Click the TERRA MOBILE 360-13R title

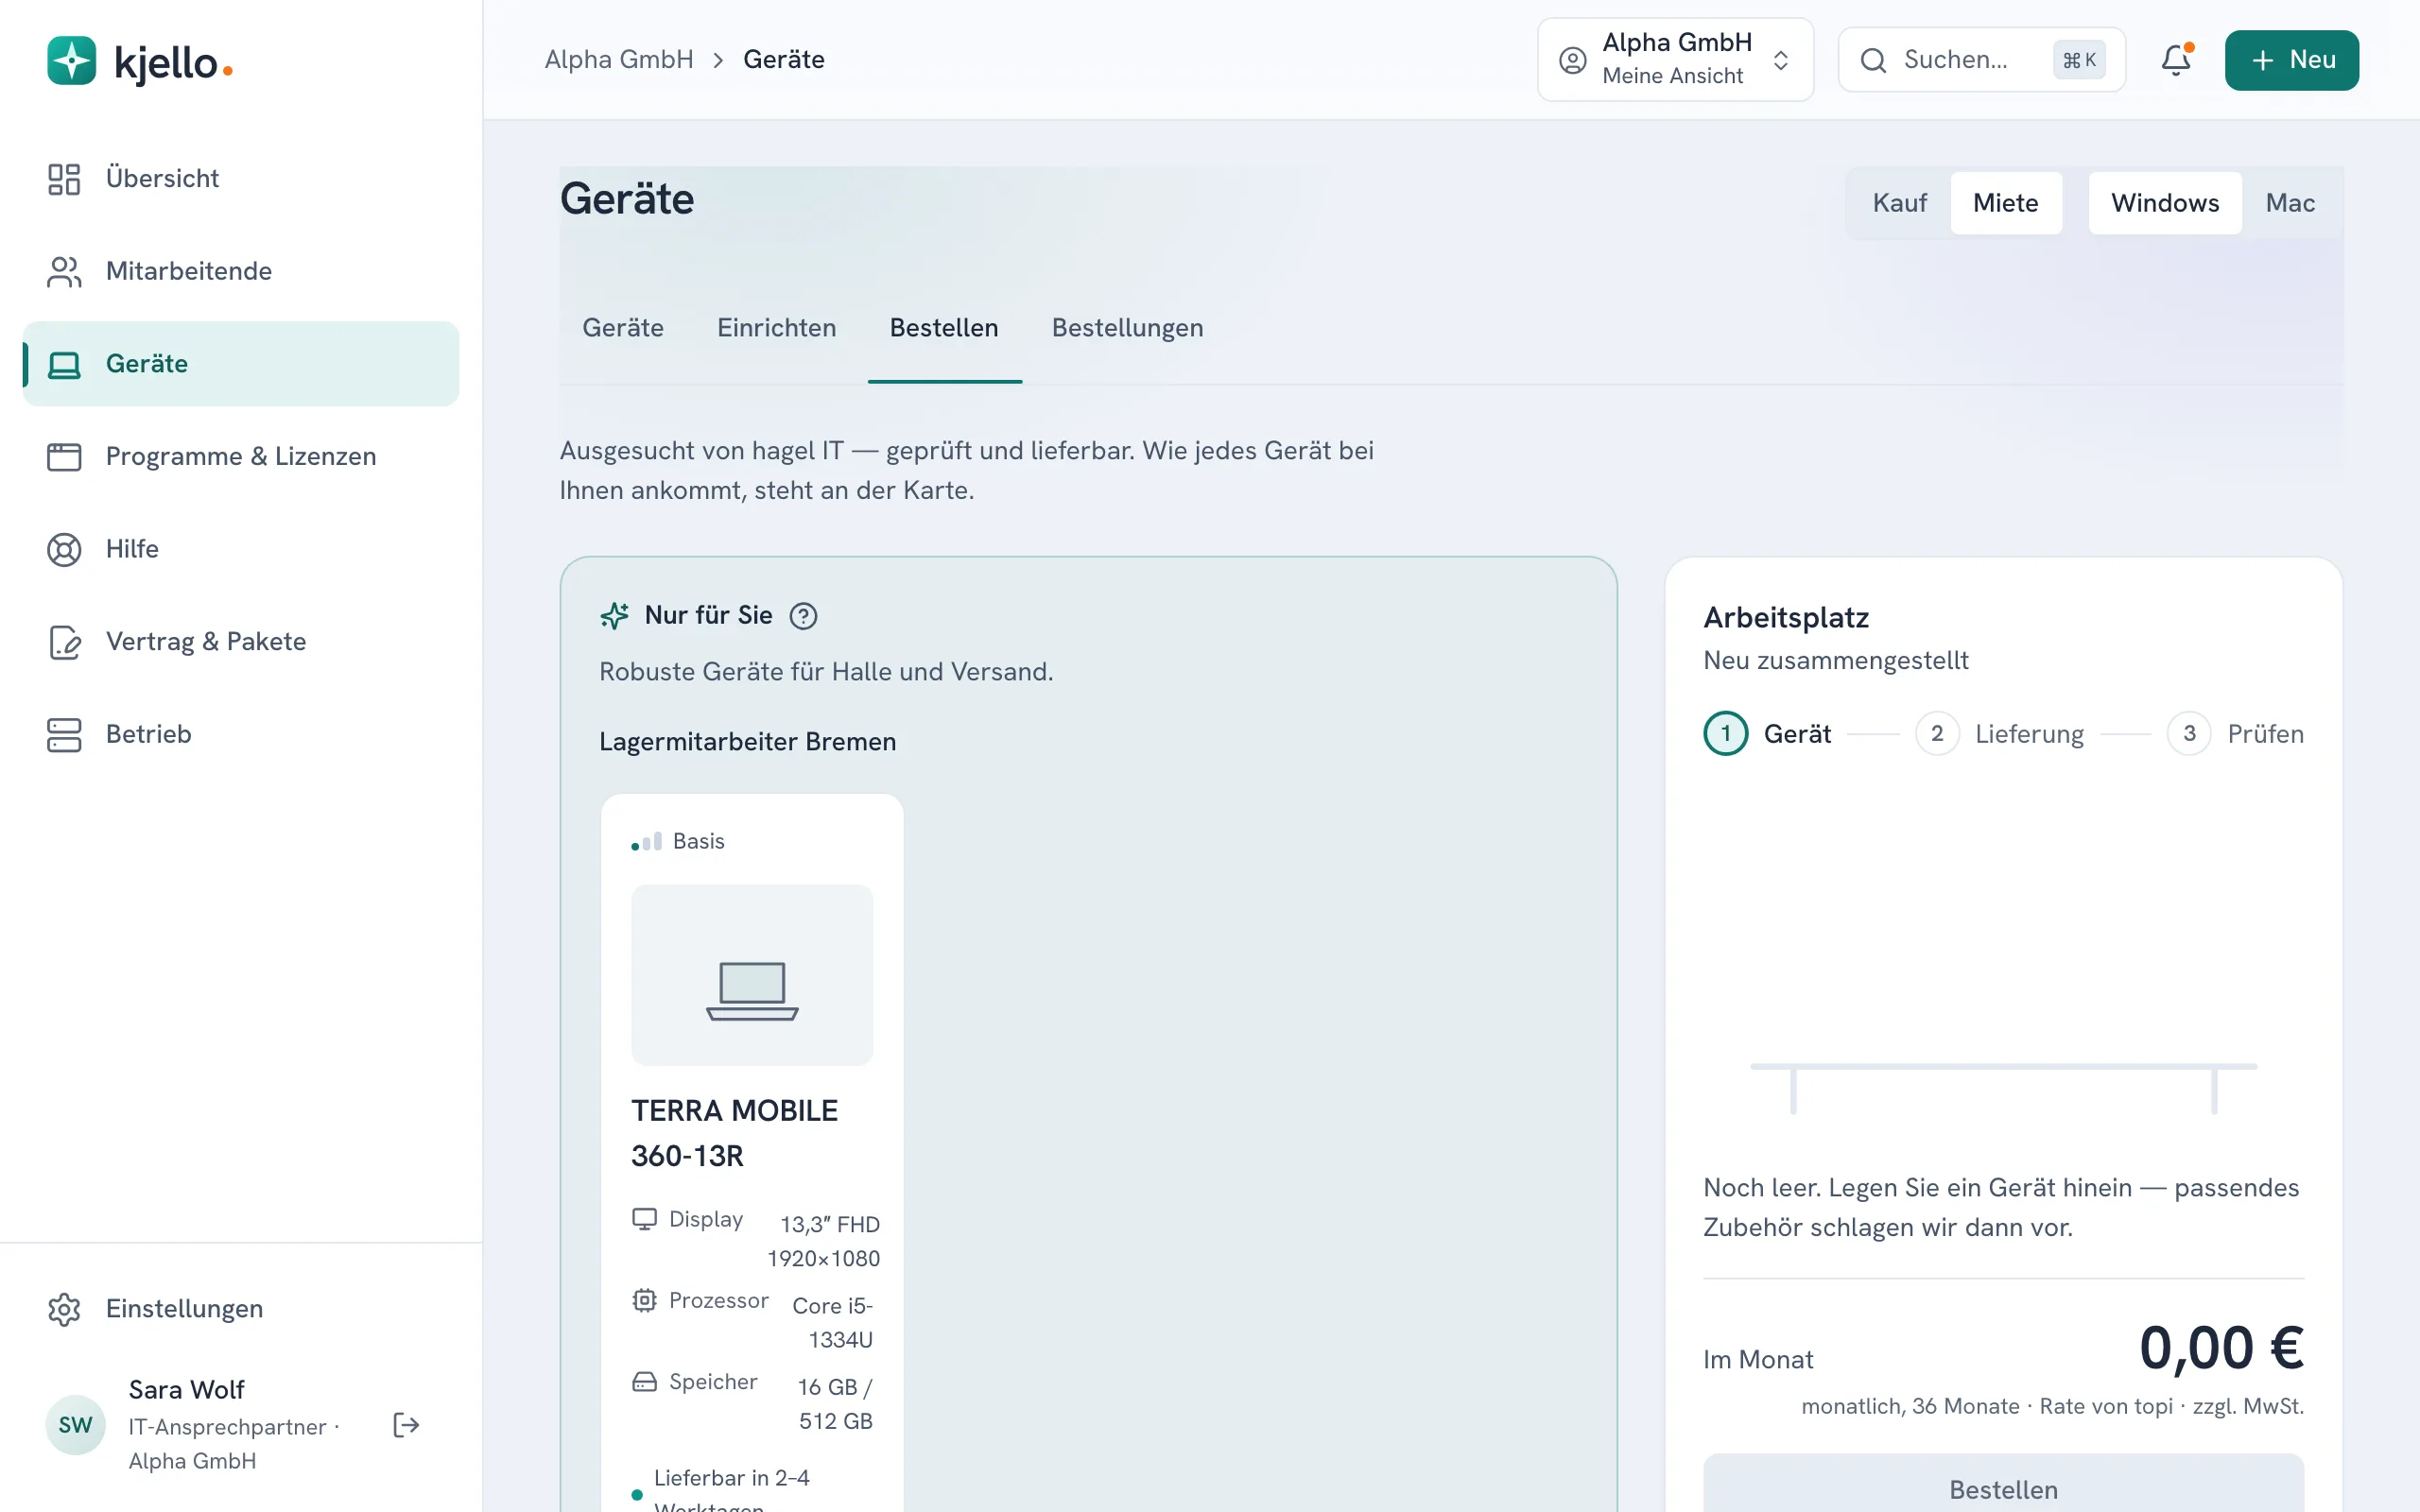[735, 1133]
